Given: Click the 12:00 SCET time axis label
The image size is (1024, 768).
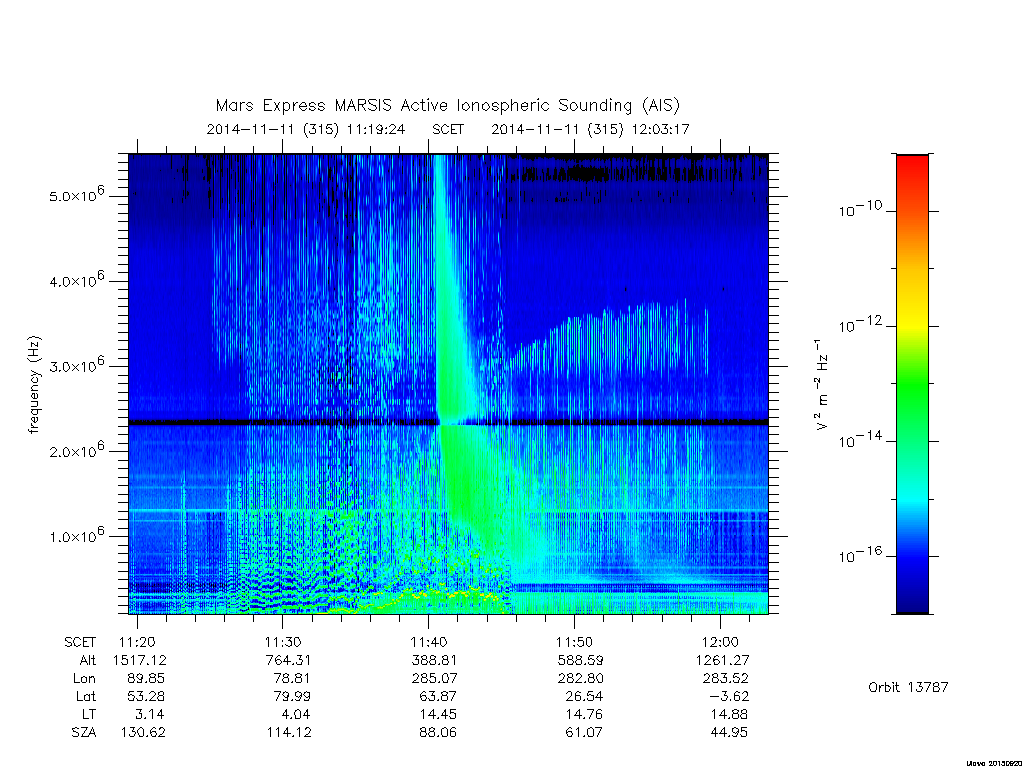Looking at the screenshot, I should [720, 642].
